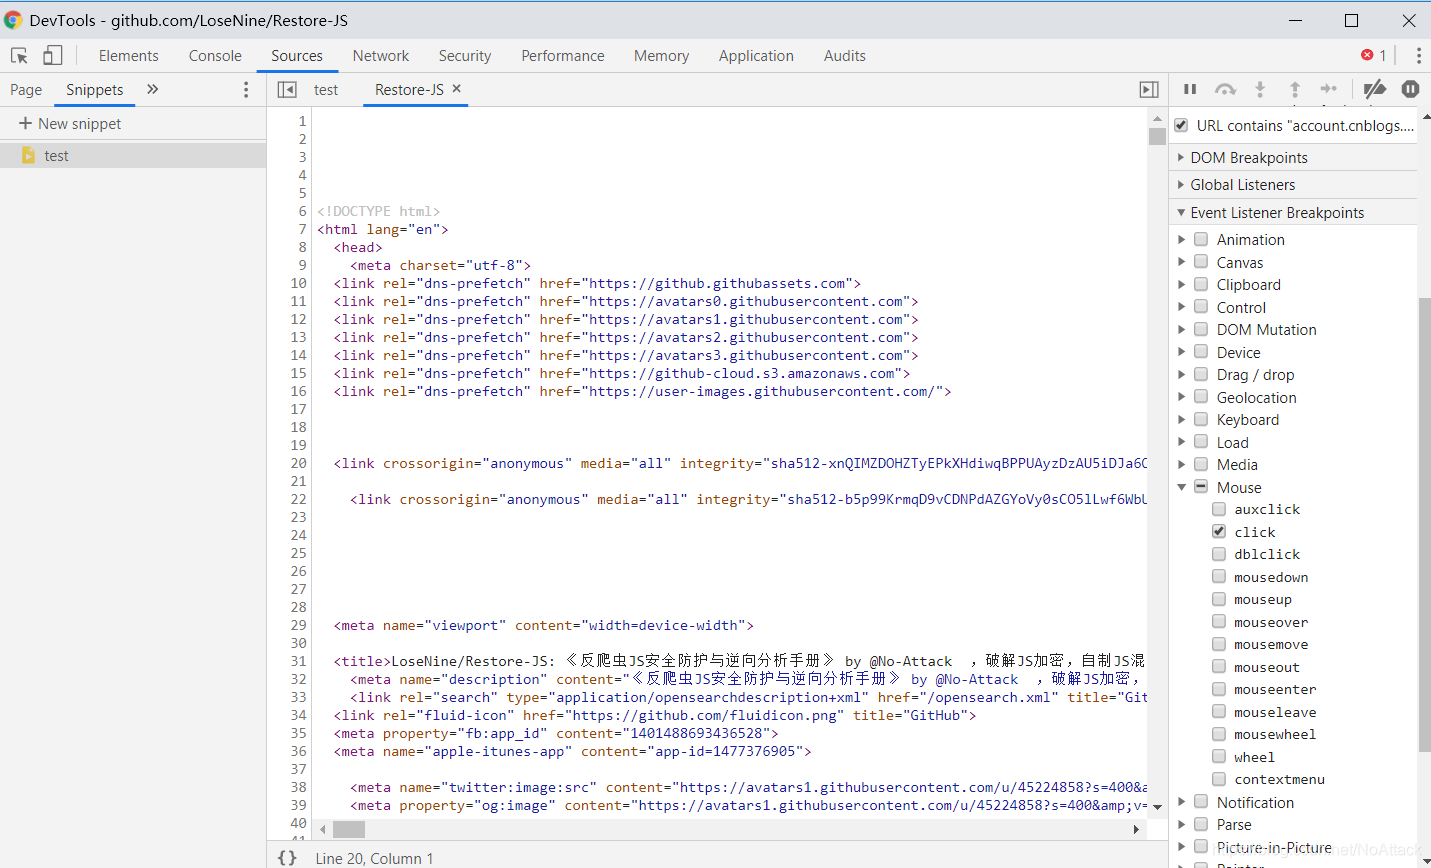Hide the debugger sidebar icon
Image resolution: width=1431 pixels, height=868 pixels.
click(x=1149, y=90)
